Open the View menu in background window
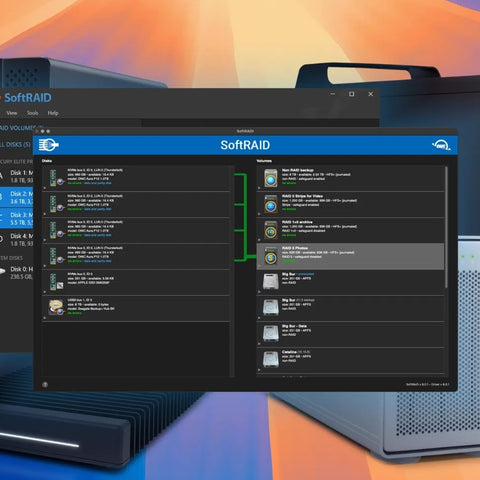 click(12, 113)
